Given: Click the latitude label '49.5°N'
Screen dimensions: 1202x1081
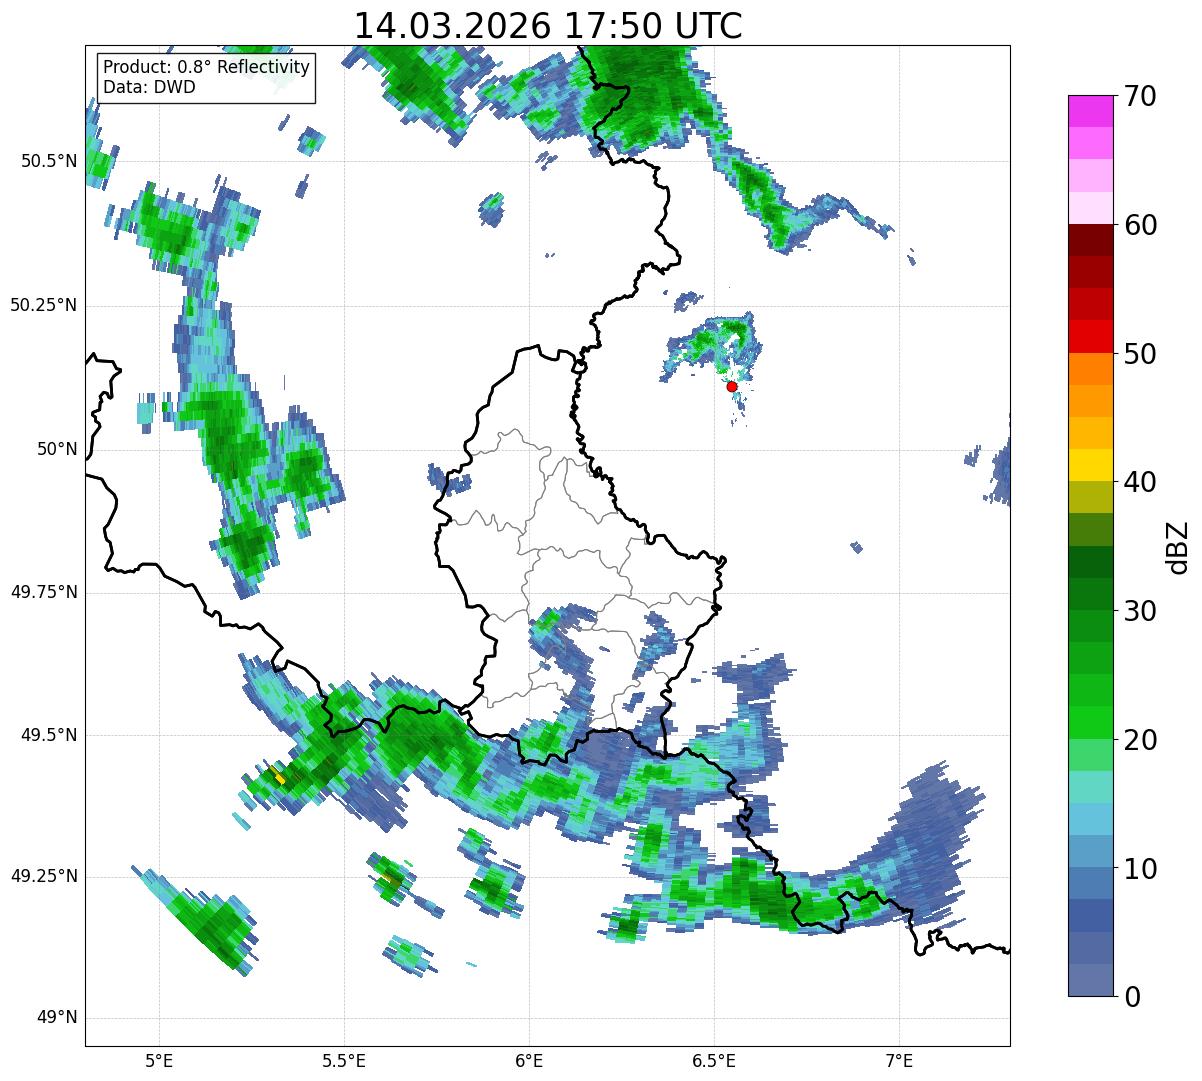Looking at the screenshot, I should click(x=49, y=735).
